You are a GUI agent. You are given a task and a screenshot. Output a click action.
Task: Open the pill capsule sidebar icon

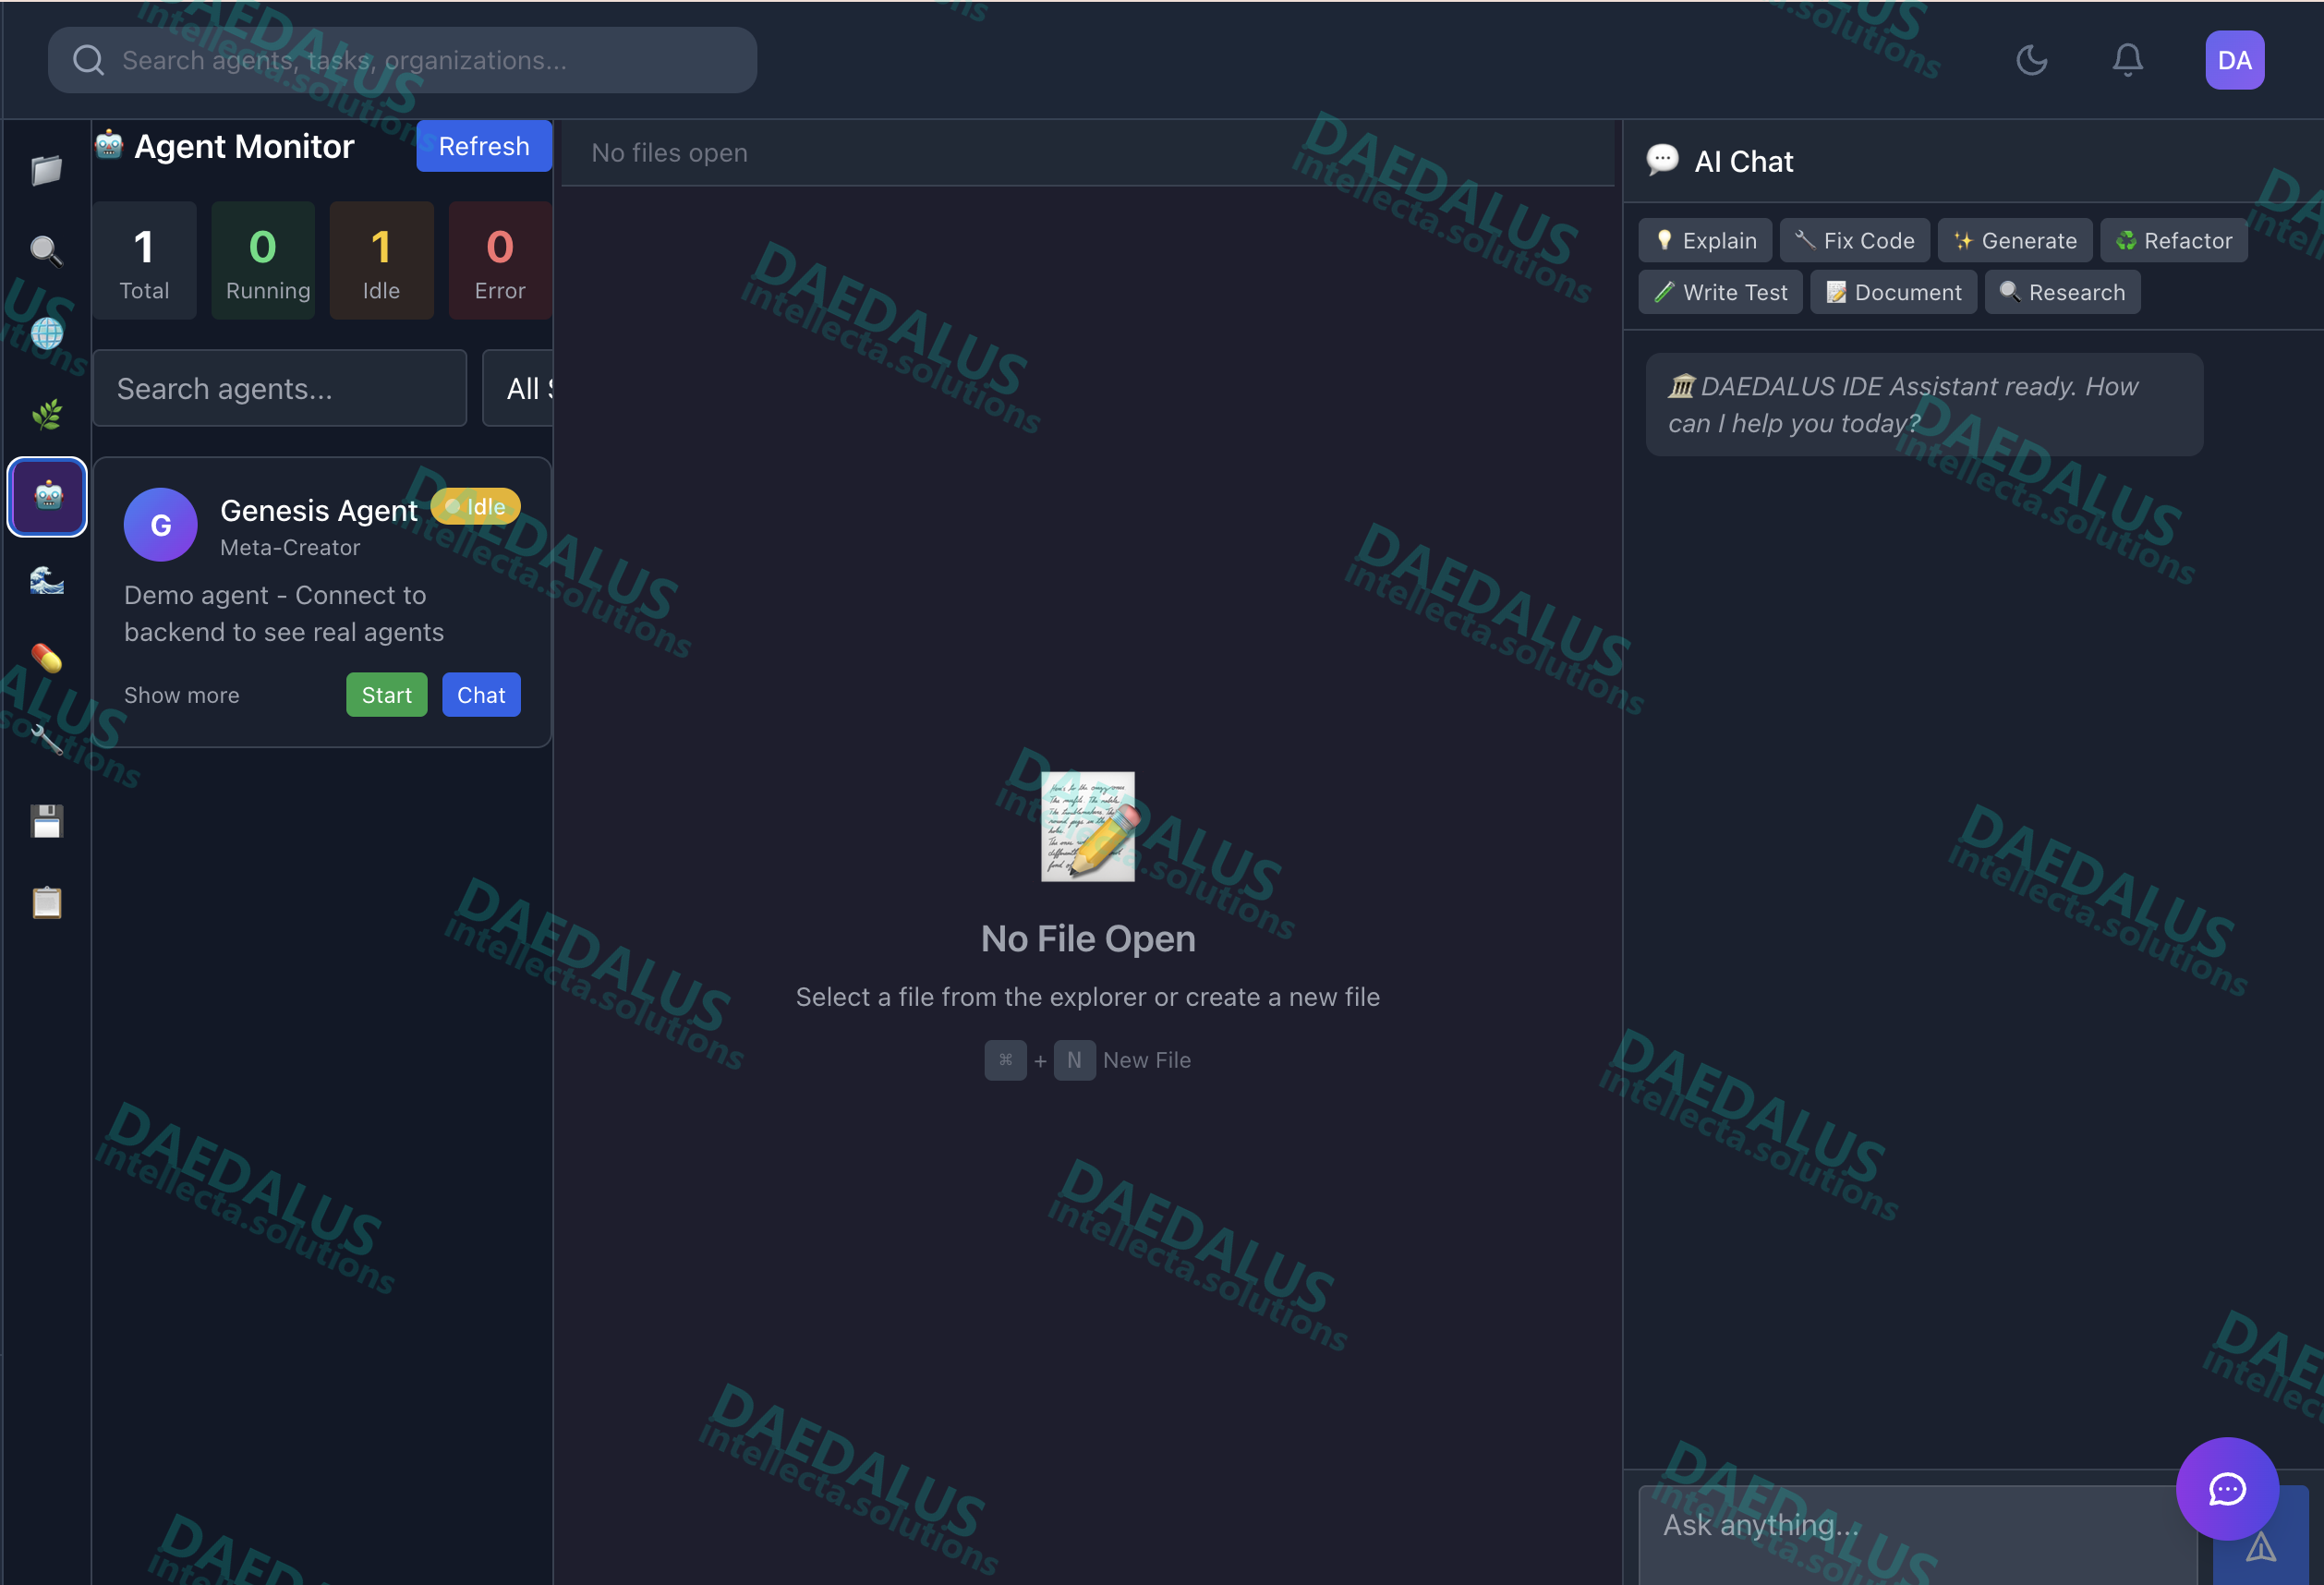pyautogui.click(x=46, y=658)
